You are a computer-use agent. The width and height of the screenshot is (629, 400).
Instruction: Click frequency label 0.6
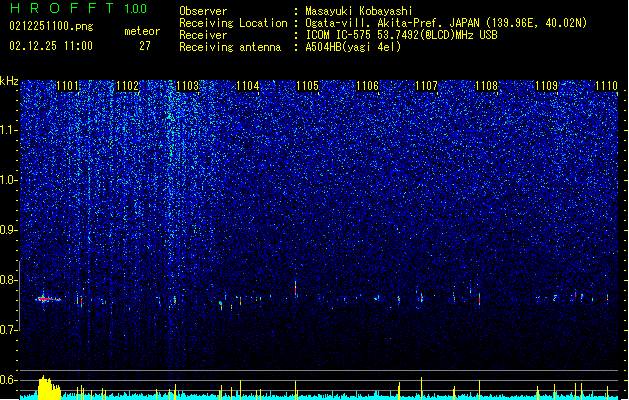9,380
